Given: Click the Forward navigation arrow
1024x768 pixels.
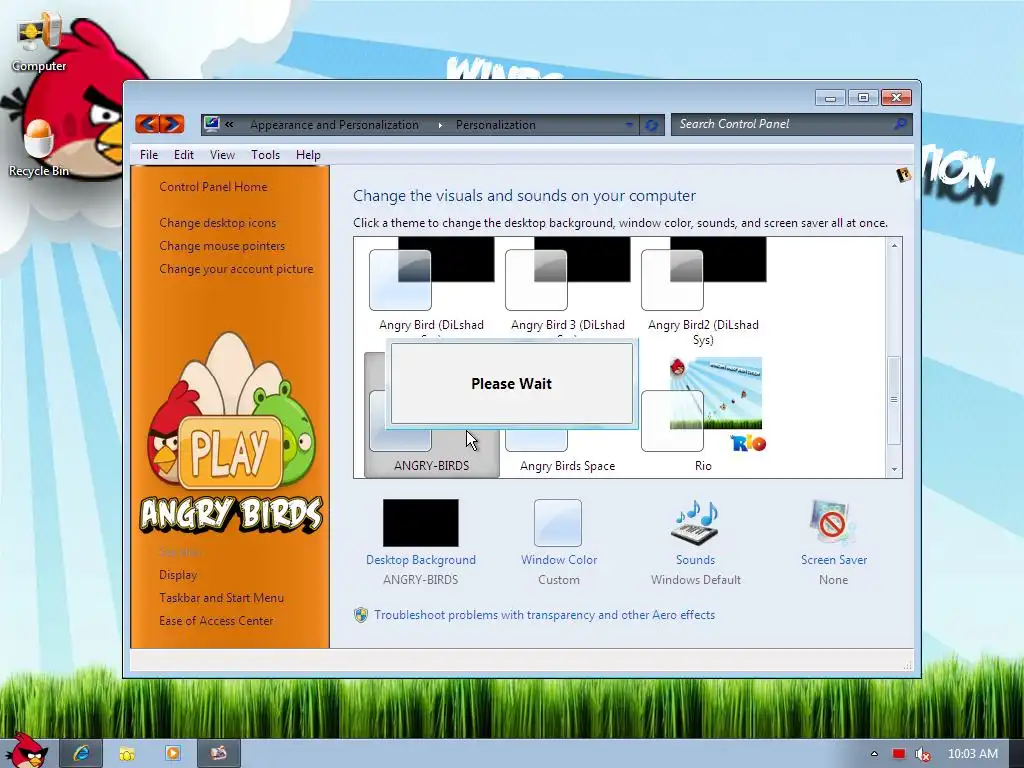Looking at the screenshot, I should [x=172, y=123].
